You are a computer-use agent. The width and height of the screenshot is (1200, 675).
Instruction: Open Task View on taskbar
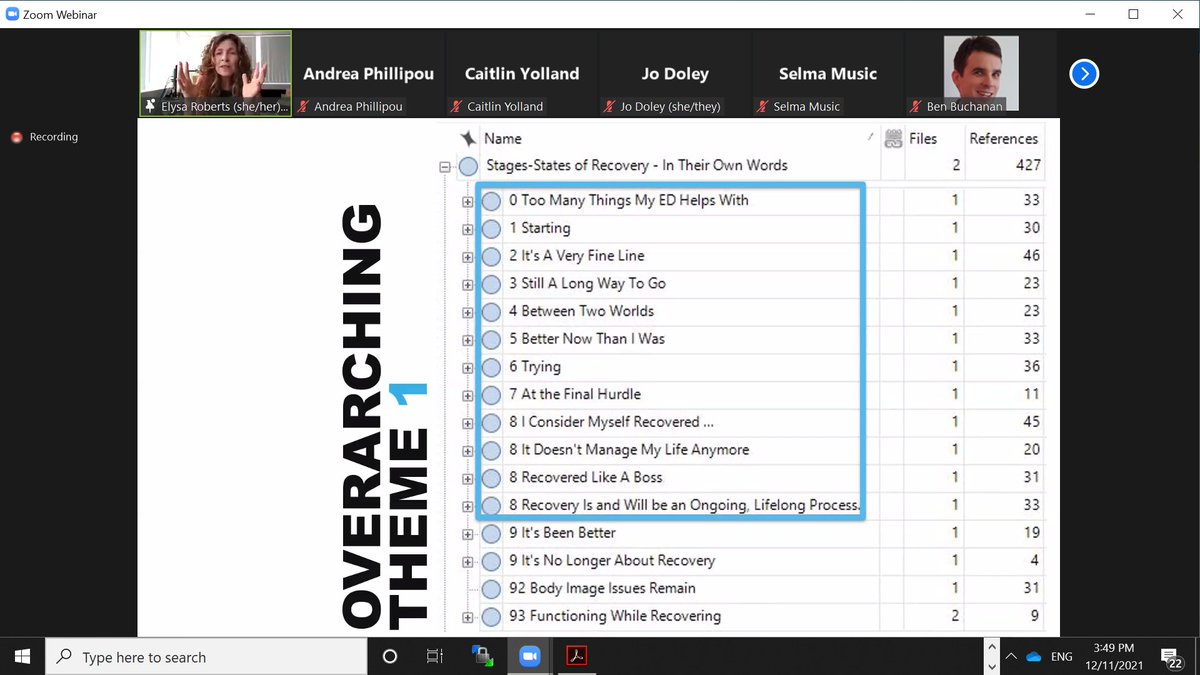tap(435, 657)
